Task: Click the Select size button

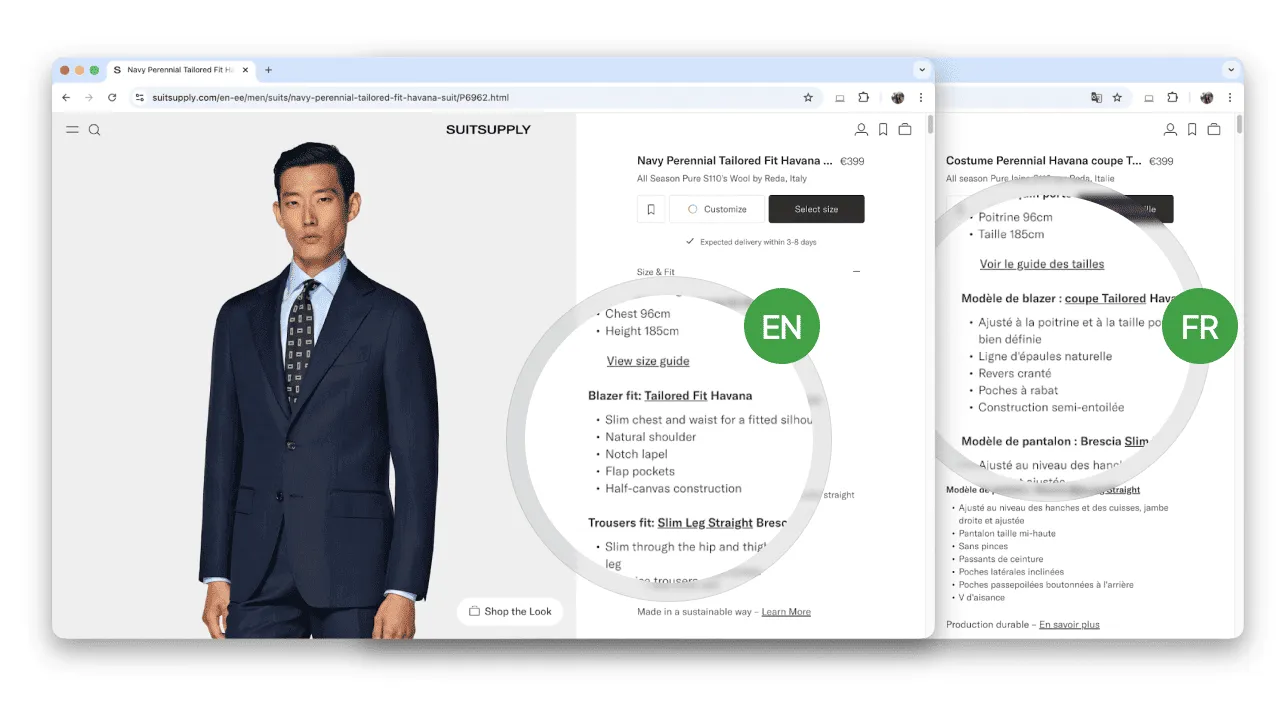Action: click(x=815, y=208)
